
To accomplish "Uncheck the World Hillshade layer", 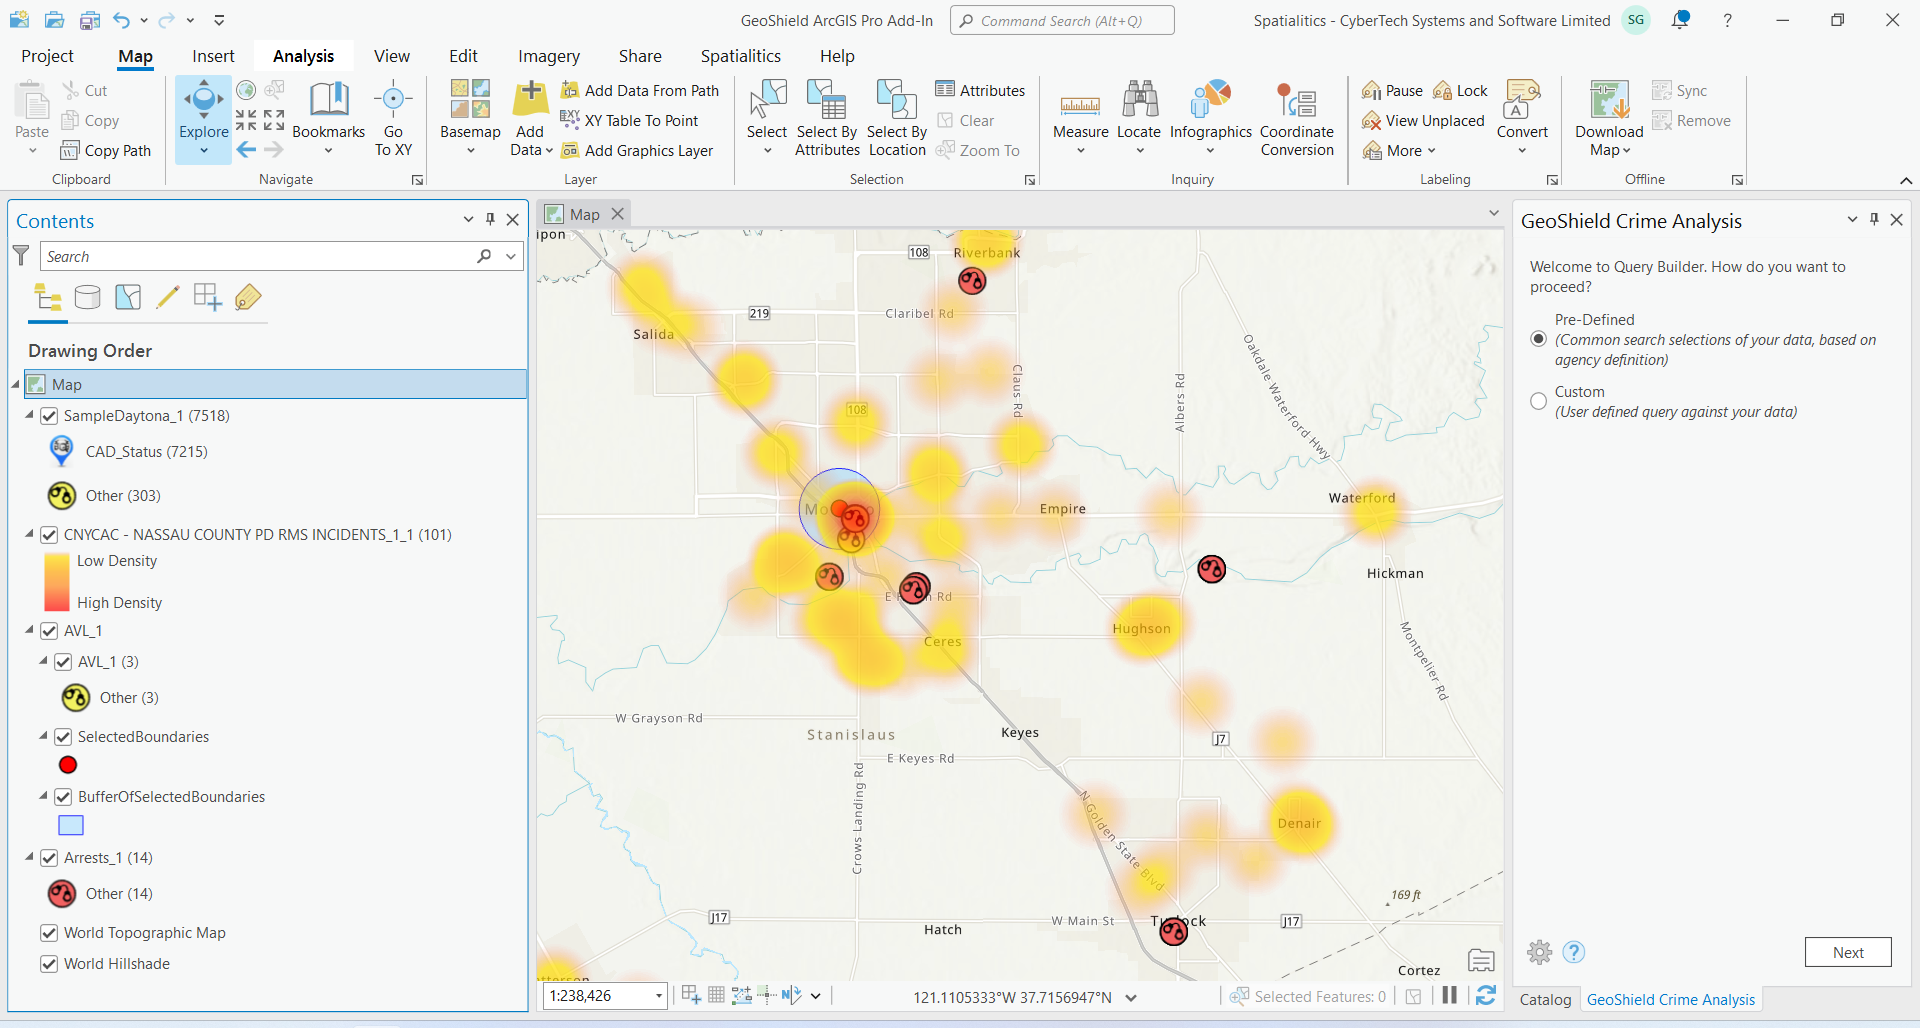I will coord(49,964).
